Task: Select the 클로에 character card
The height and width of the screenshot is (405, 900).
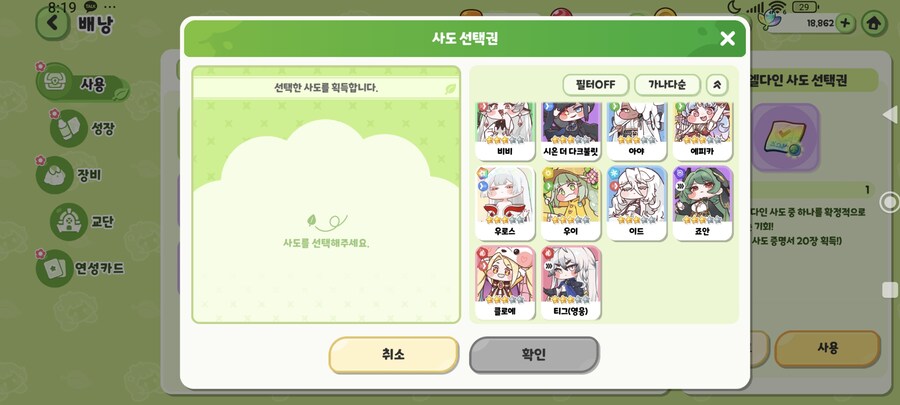Action: (505, 282)
